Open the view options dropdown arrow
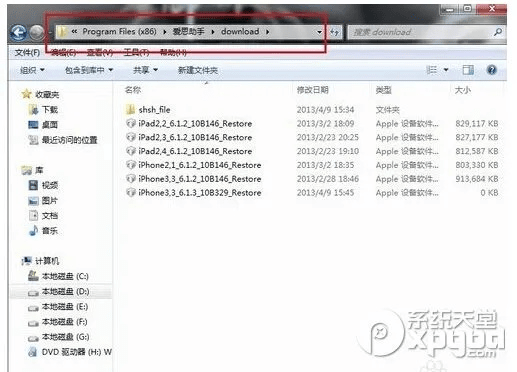Image resolution: width=517 pixels, height=372 pixels. pos(446,70)
